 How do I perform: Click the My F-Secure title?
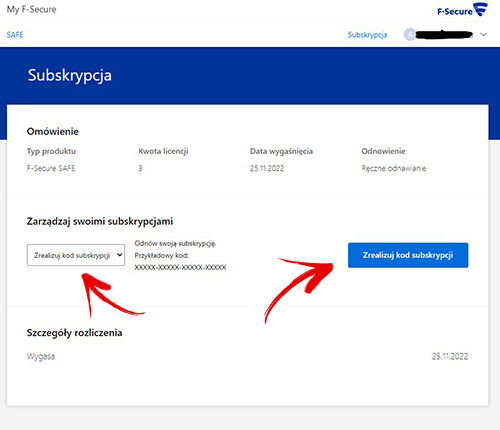click(31, 9)
